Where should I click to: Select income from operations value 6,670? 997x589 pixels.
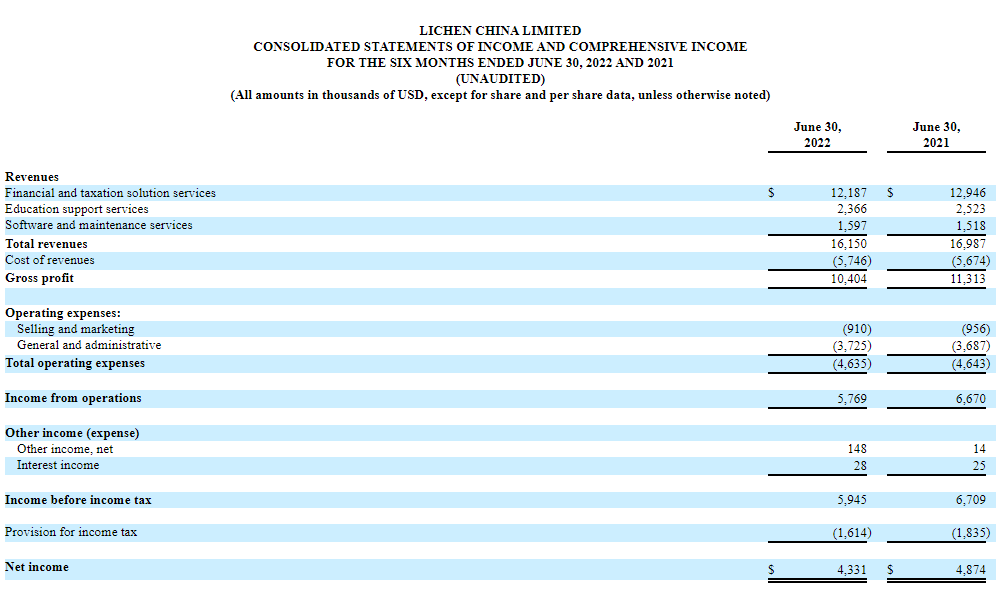pyautogui.click(x=970, y=399)
